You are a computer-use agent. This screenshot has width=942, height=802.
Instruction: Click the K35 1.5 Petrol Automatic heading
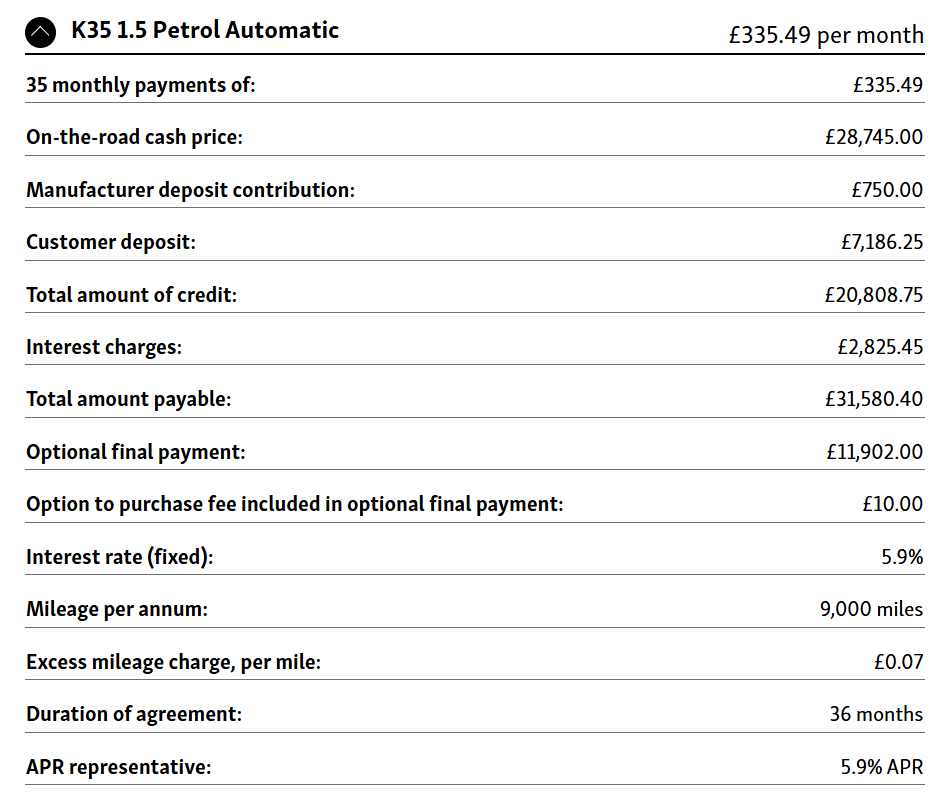[x=205, y=30]
